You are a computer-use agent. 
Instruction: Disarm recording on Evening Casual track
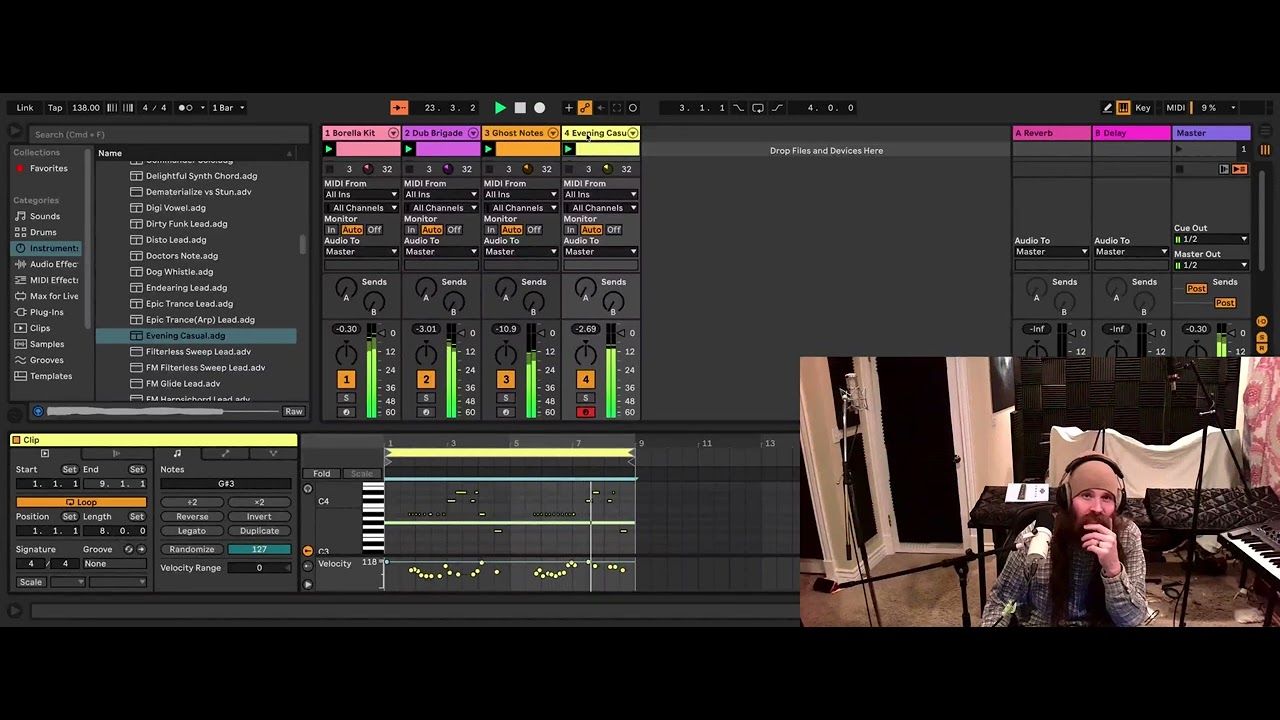coord(586,412)
